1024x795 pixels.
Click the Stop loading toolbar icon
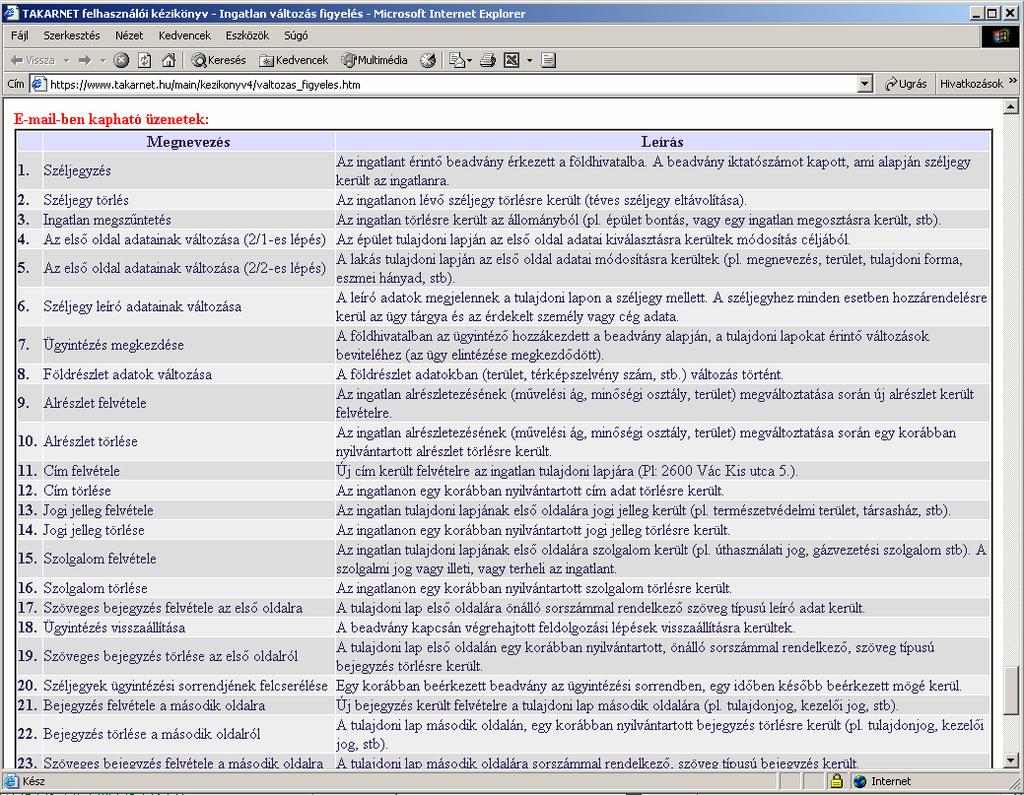point(121,61)
